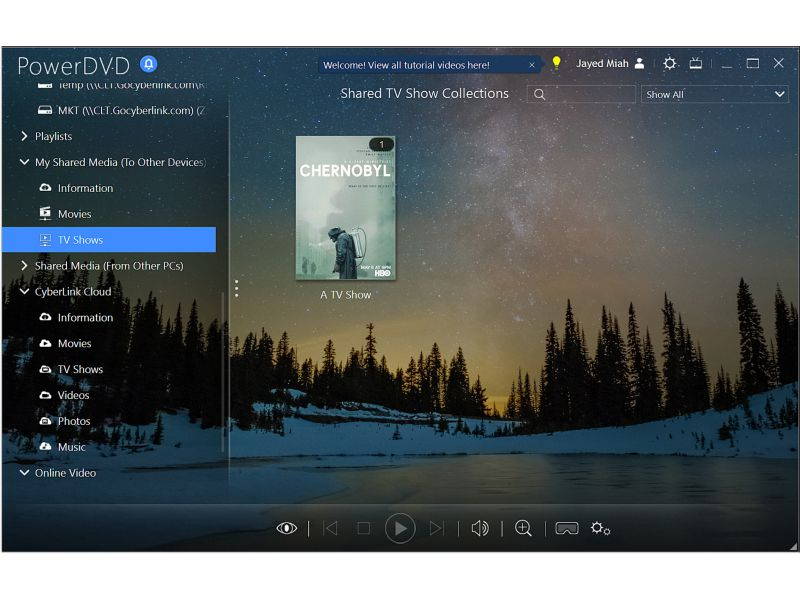Switch to TV Mode using the TV icon
Image resolution: width=800 pixels, height=600 pixels.
(x=695, y=63)
